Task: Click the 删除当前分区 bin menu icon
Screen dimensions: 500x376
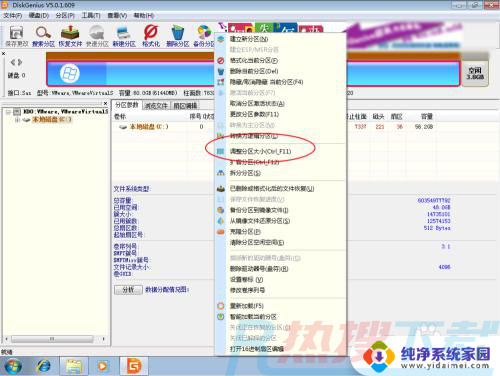Action: click(221, 71)
